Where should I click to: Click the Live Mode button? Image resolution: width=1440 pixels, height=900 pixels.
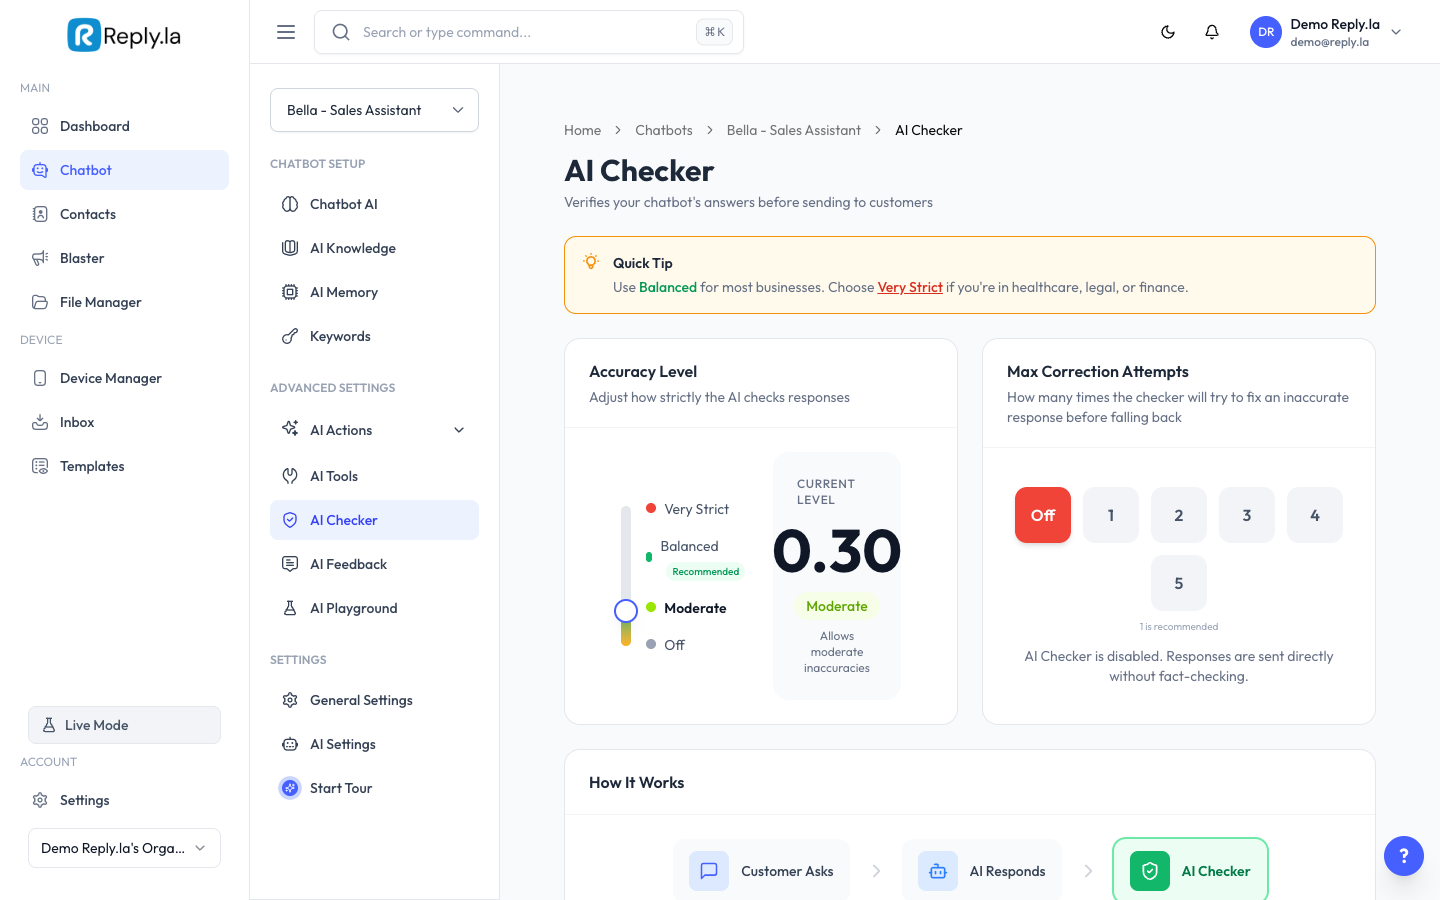tap(124, 725)
